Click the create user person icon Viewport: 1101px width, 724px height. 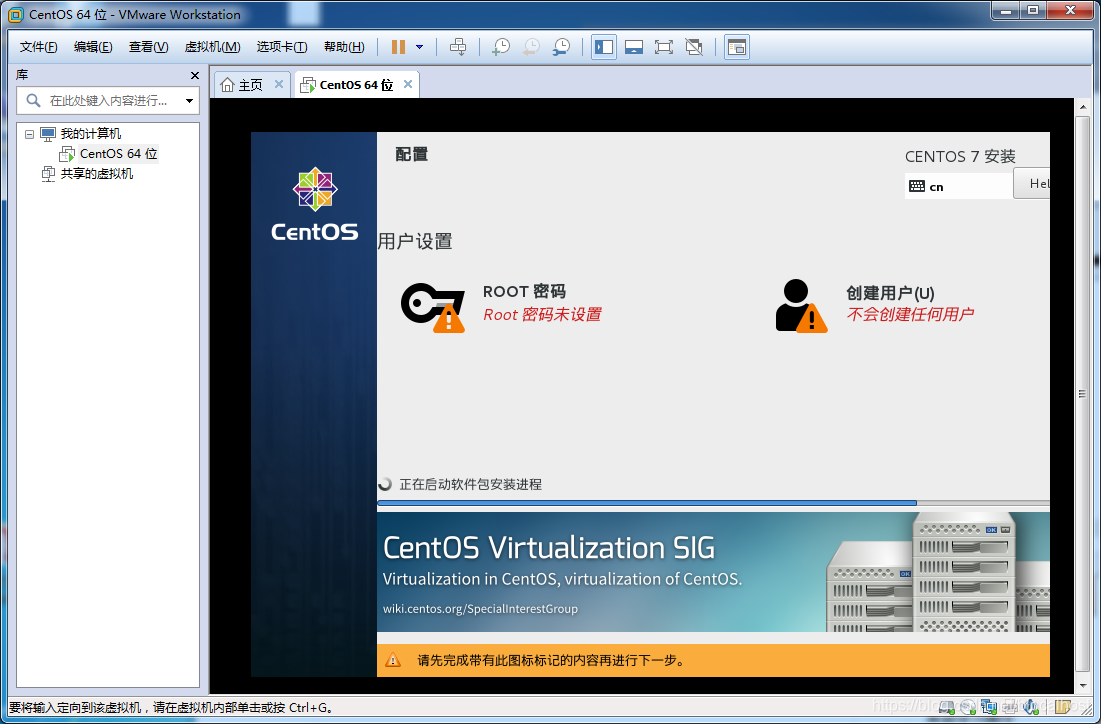801,305
